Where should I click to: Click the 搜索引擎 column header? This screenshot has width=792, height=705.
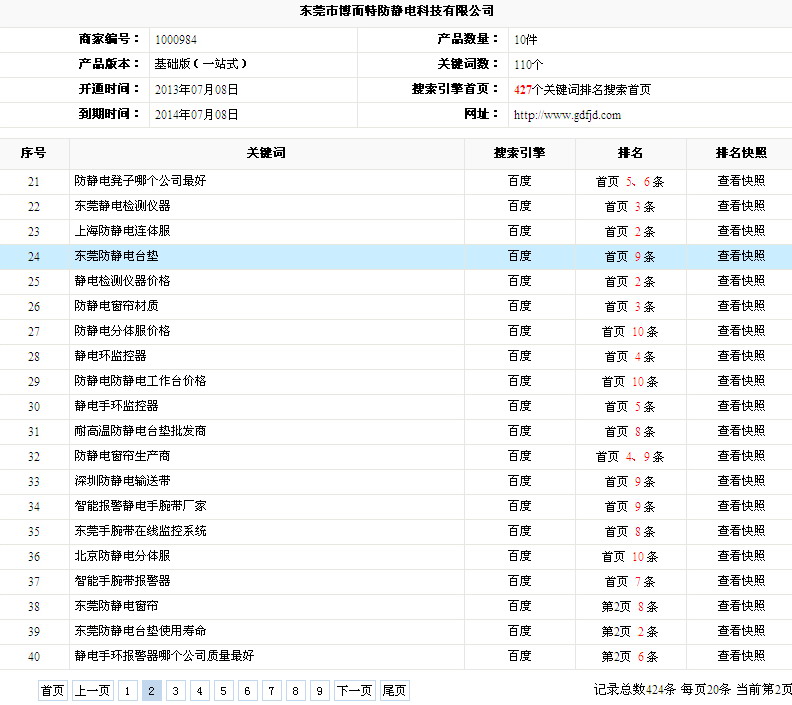click(519, 153)
